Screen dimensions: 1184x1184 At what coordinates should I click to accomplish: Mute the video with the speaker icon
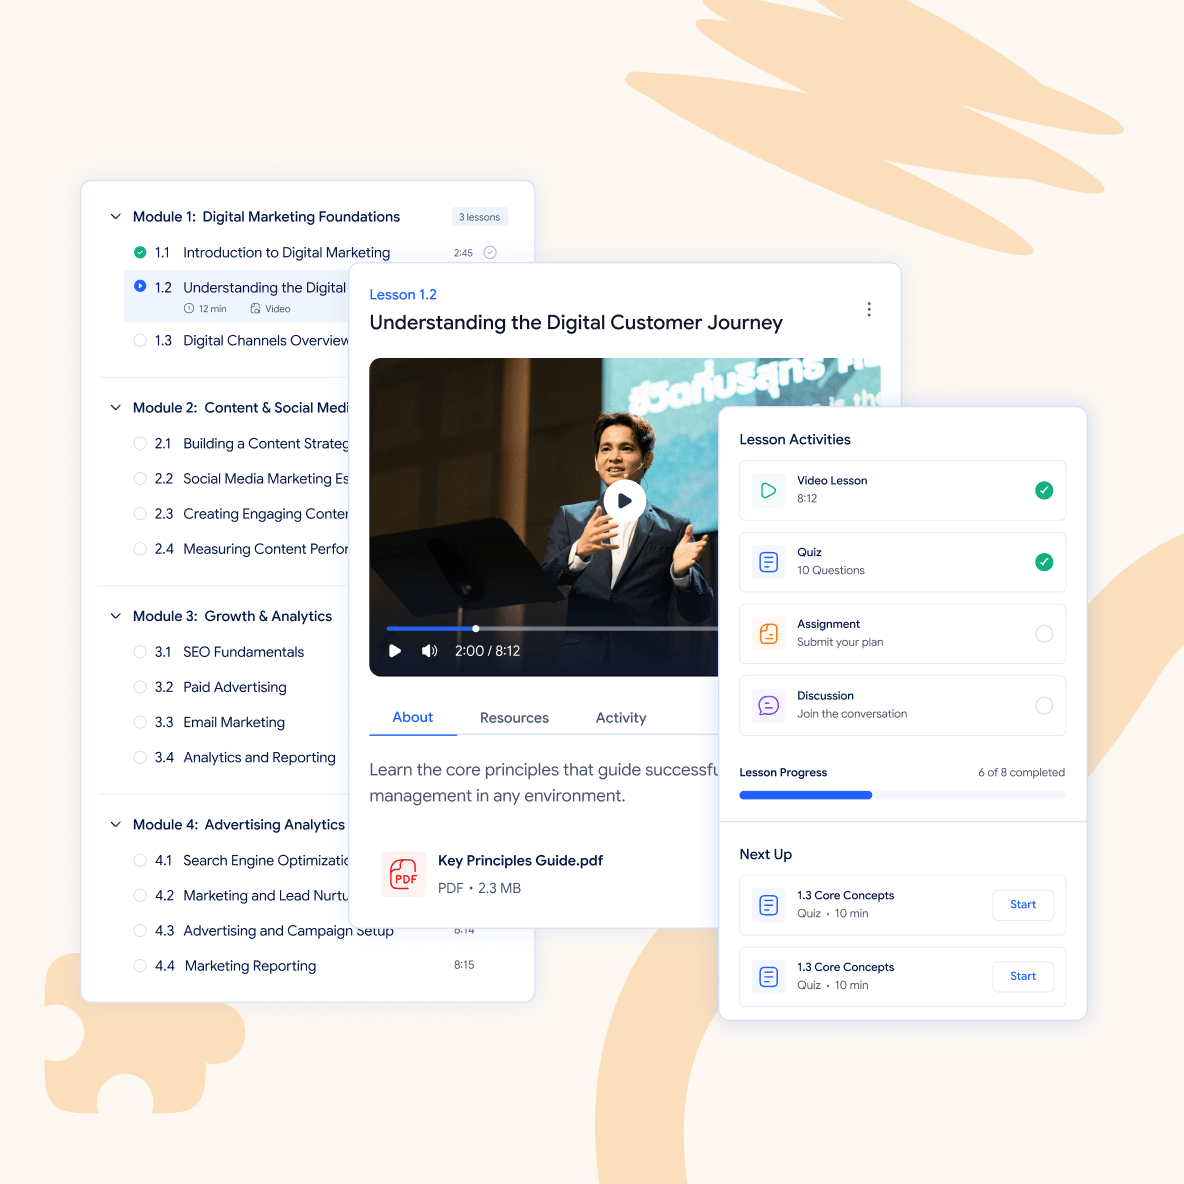coord(429,651)
